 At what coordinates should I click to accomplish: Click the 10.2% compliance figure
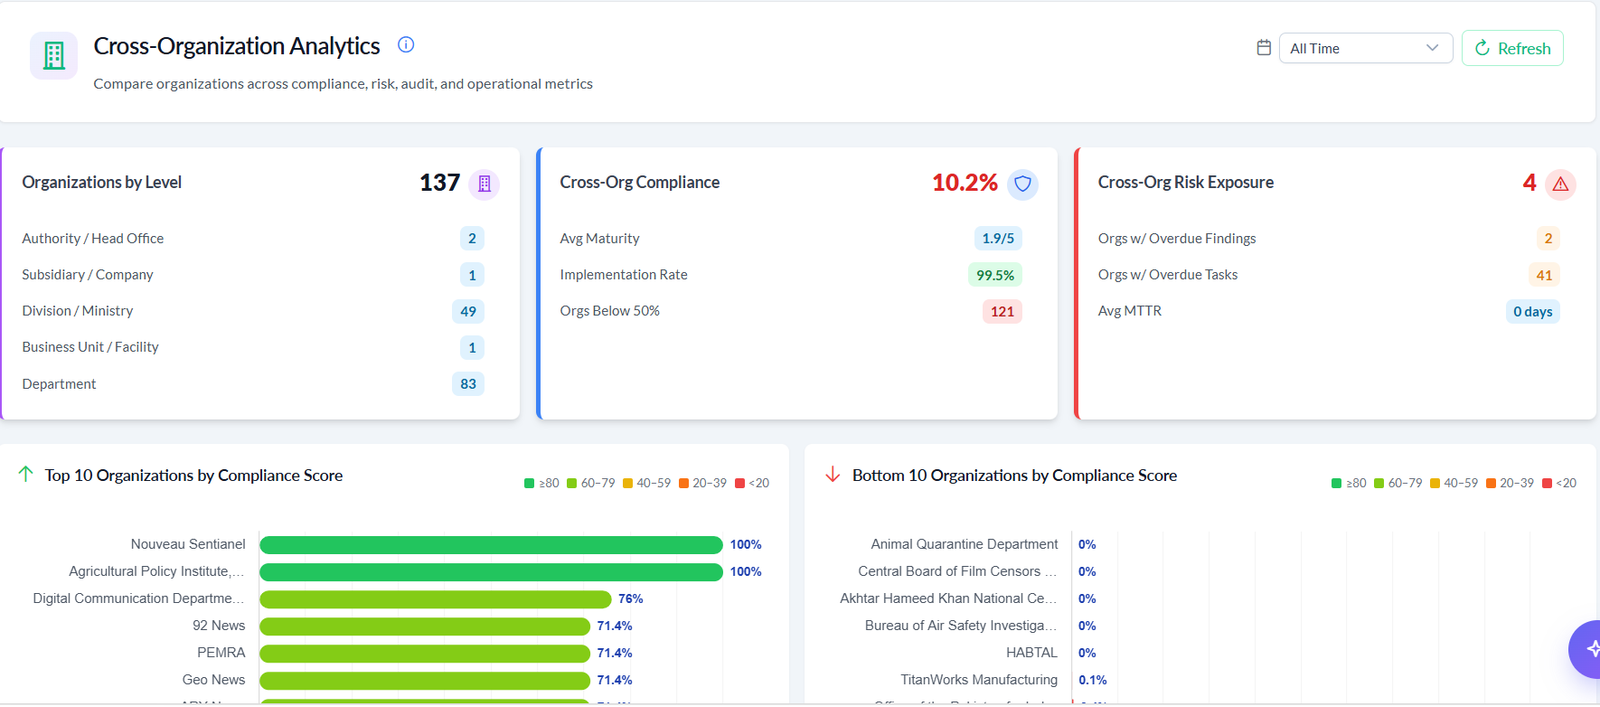pyautogui.click(x=965, y=183)
